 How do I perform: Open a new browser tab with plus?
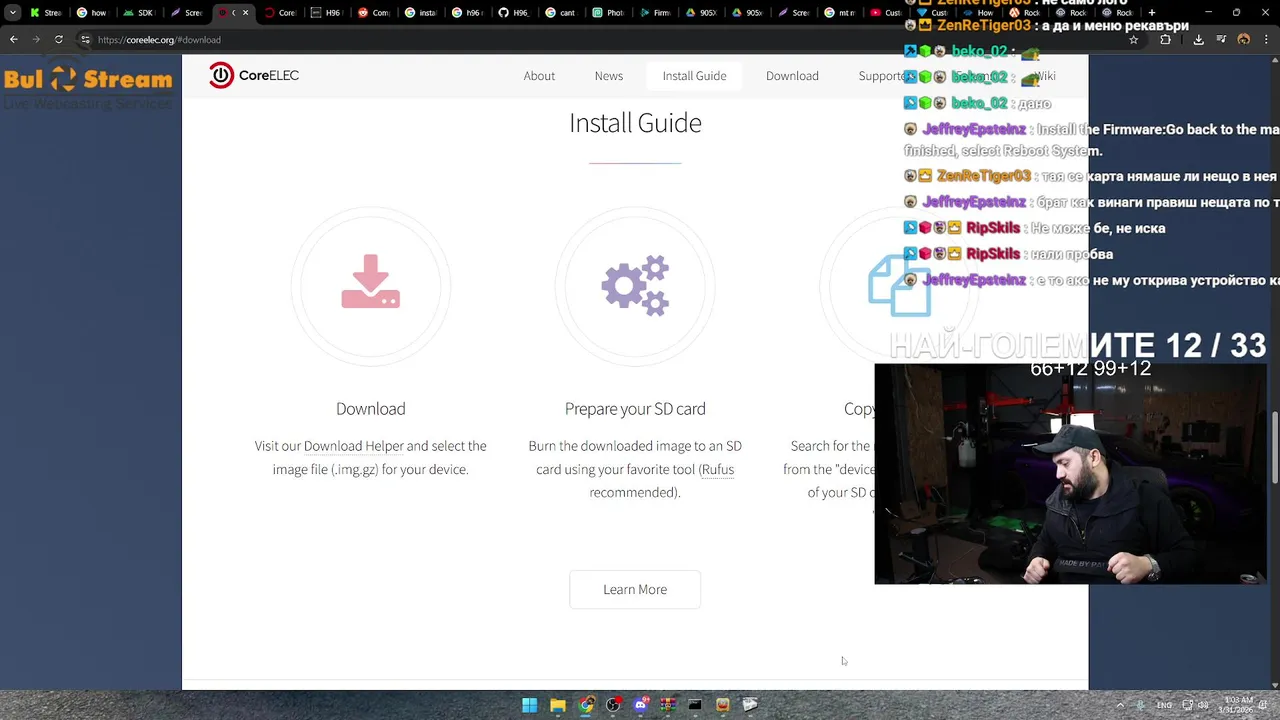coord(1152,13)
